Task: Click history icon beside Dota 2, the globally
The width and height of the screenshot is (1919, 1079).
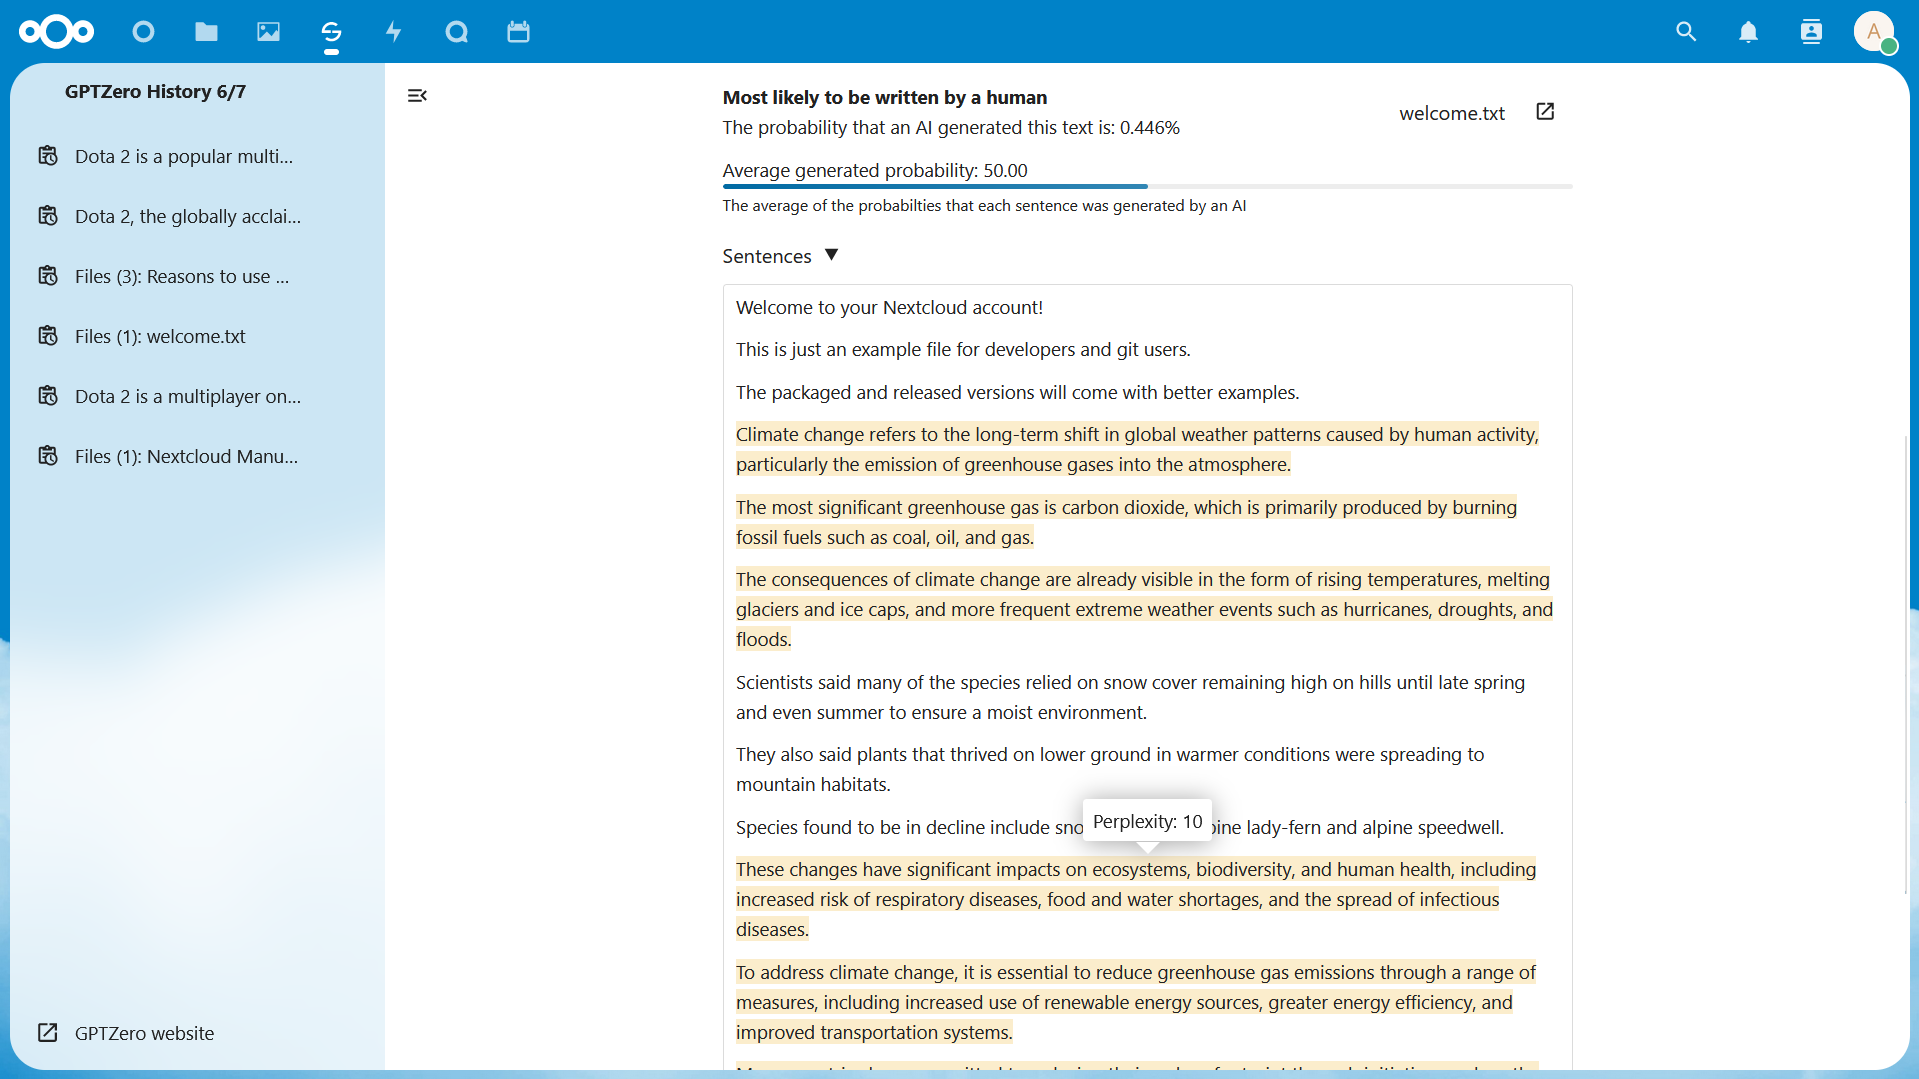Action: coord(48,216)
